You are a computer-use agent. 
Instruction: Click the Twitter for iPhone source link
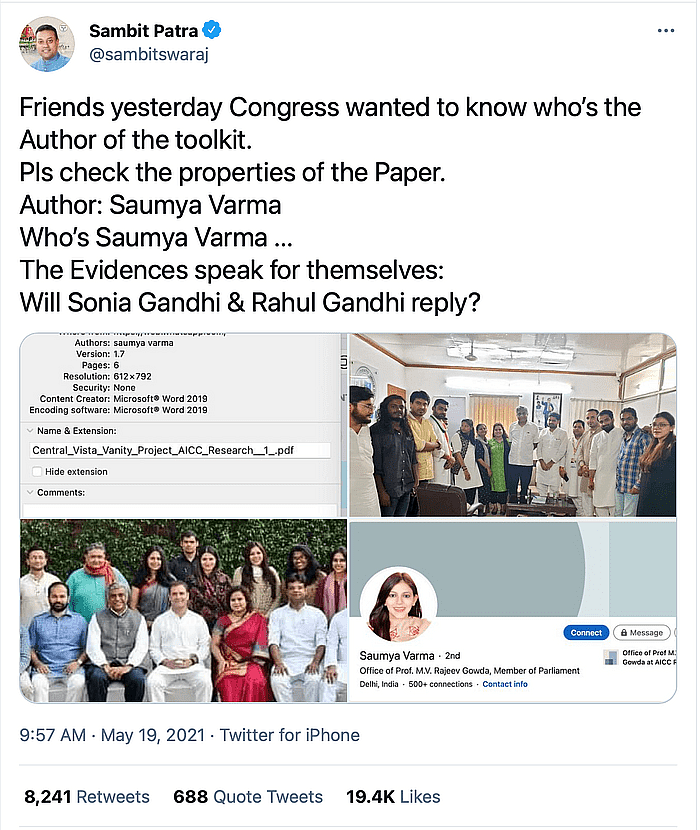tap(290, 735)
